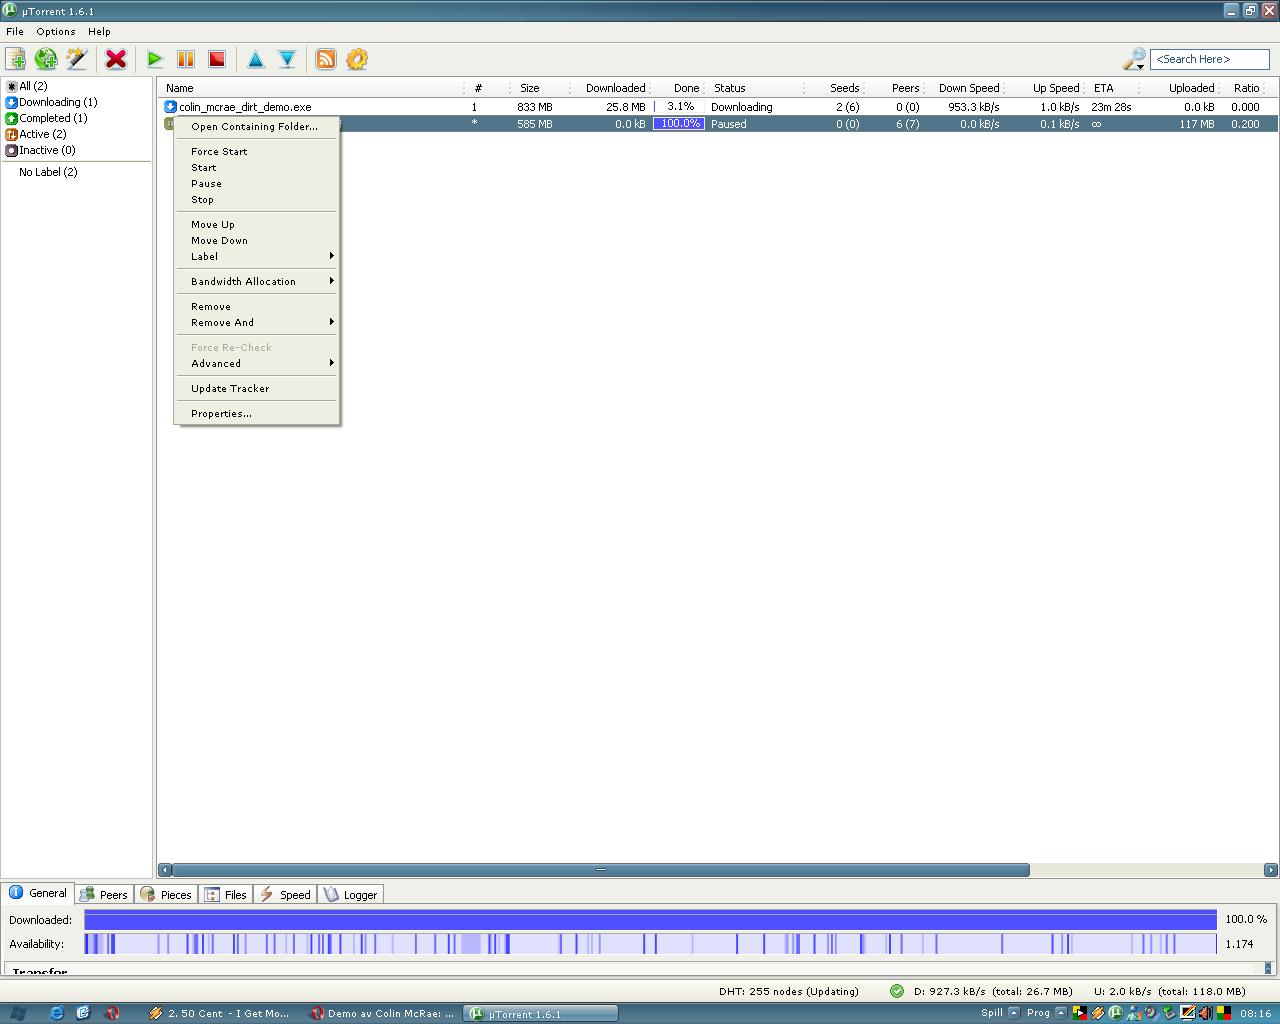Open the Help menu
1280x1024 pixels.
(99, 31)
